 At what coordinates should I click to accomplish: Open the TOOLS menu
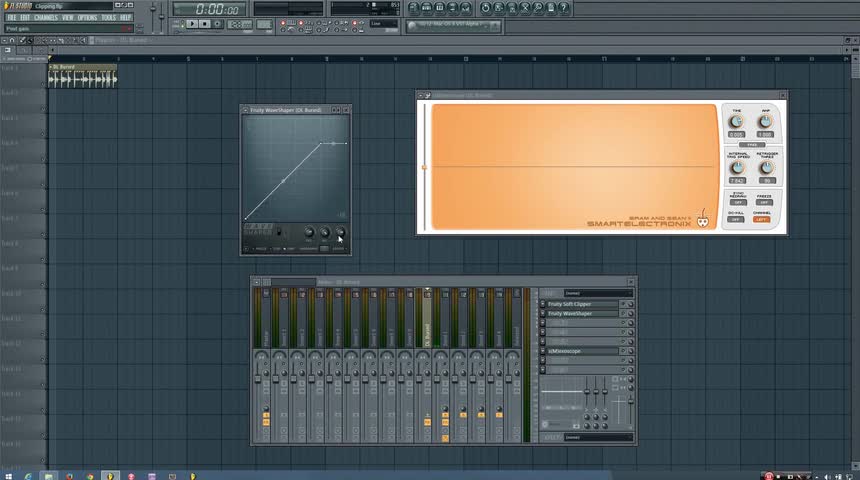point(108,17)
